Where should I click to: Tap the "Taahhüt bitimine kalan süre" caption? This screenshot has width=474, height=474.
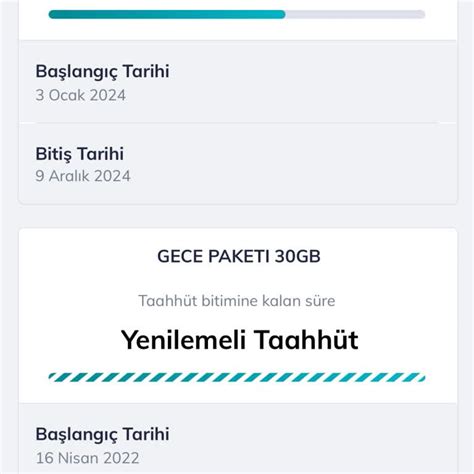(x=237, y=301)
